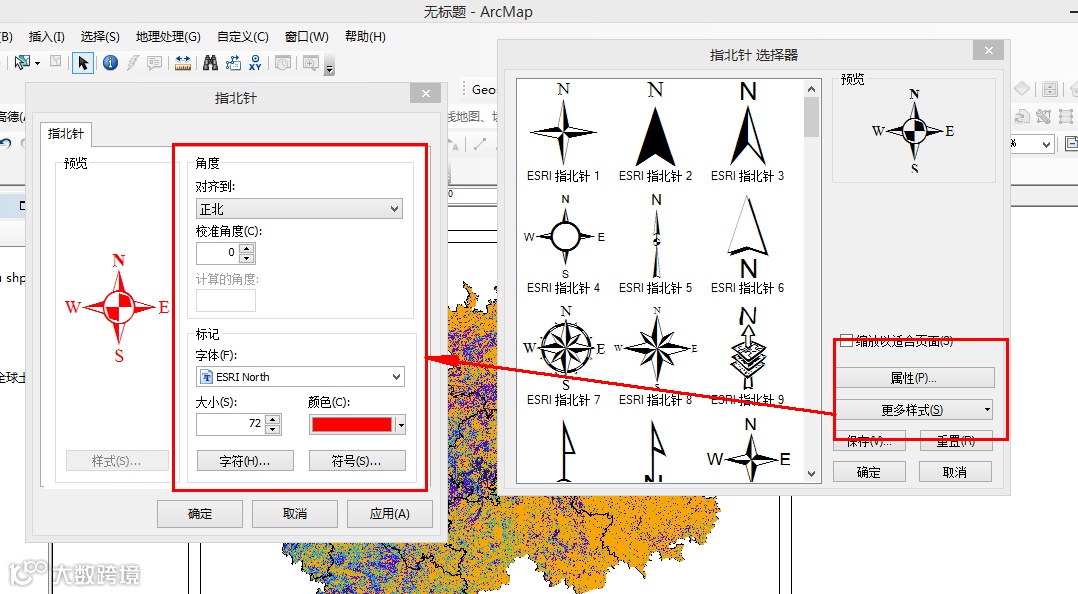Image resolution: width=1078 pixels, height=594 pixels.
Task: Click the Clear Selected Features icon
Action: coord(56,62)
